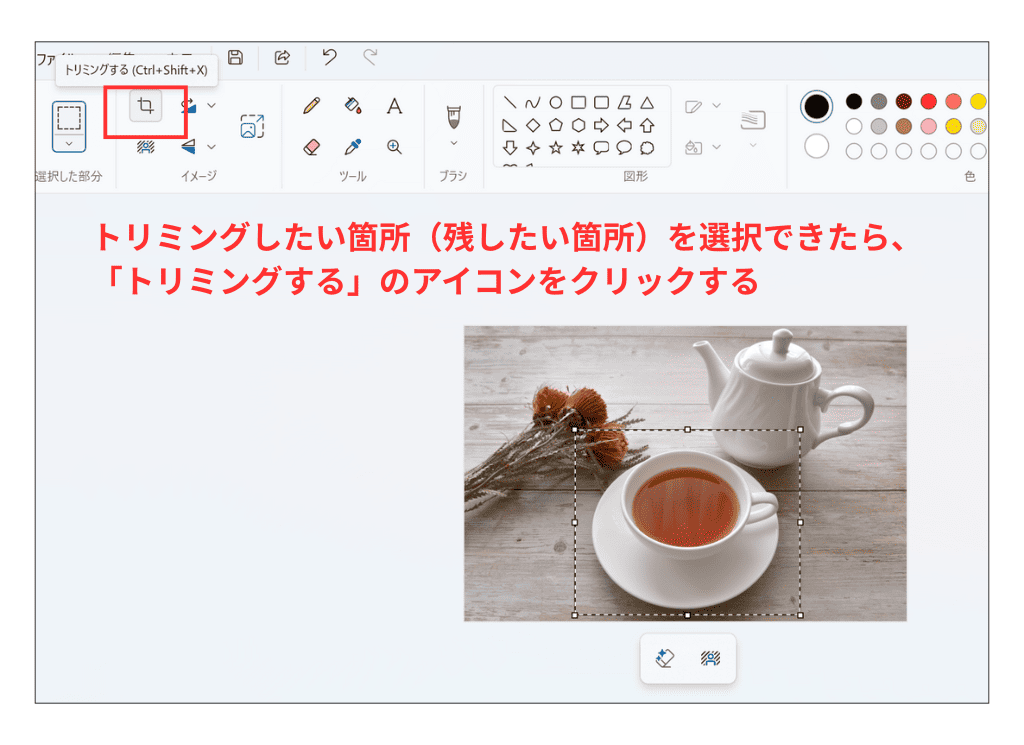
Task: Expand the rotate options dropdown
Action: pyautogui.click(x=210, y=106)
